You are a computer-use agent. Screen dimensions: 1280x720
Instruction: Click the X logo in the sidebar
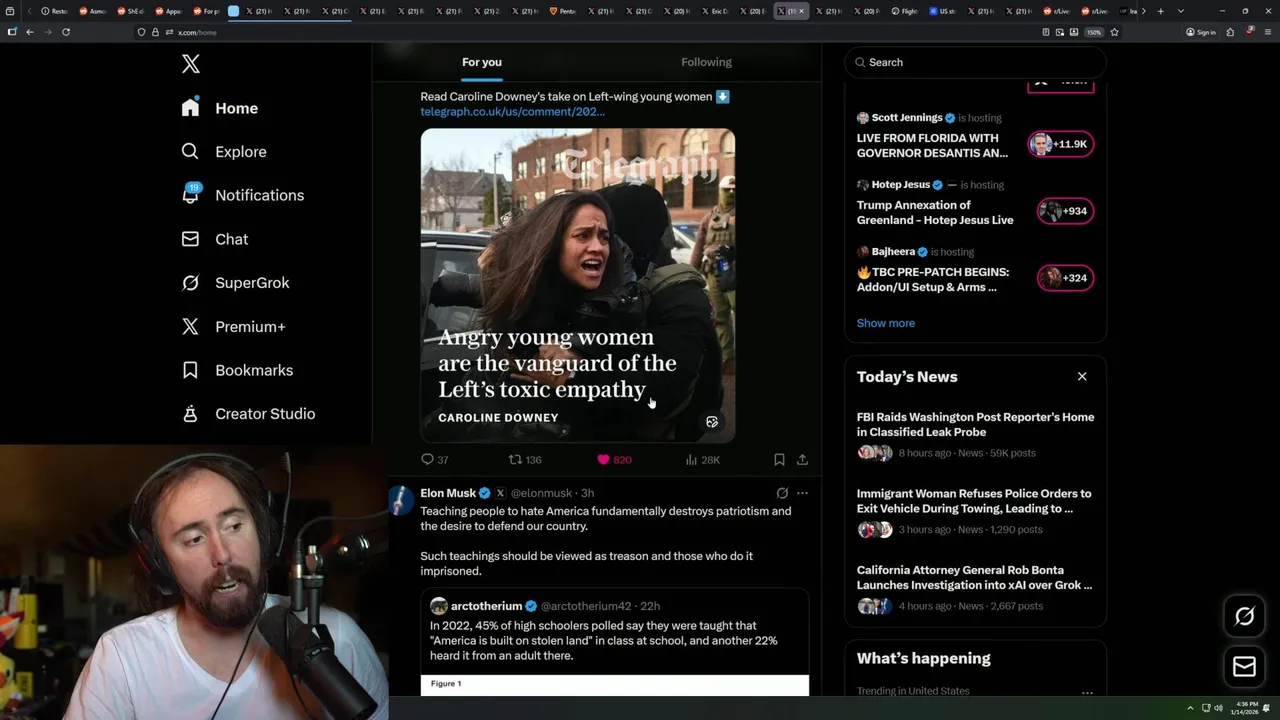pyautogui.click(x=191, y=64)
